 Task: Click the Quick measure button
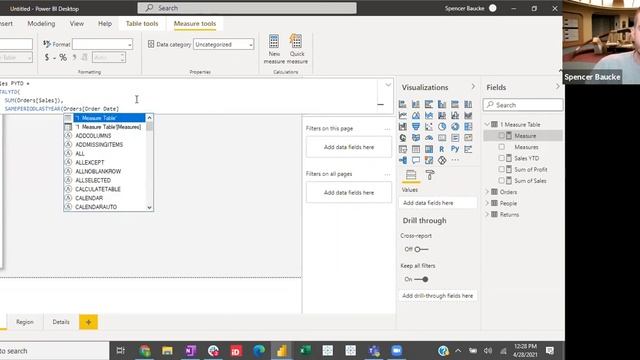297,49
